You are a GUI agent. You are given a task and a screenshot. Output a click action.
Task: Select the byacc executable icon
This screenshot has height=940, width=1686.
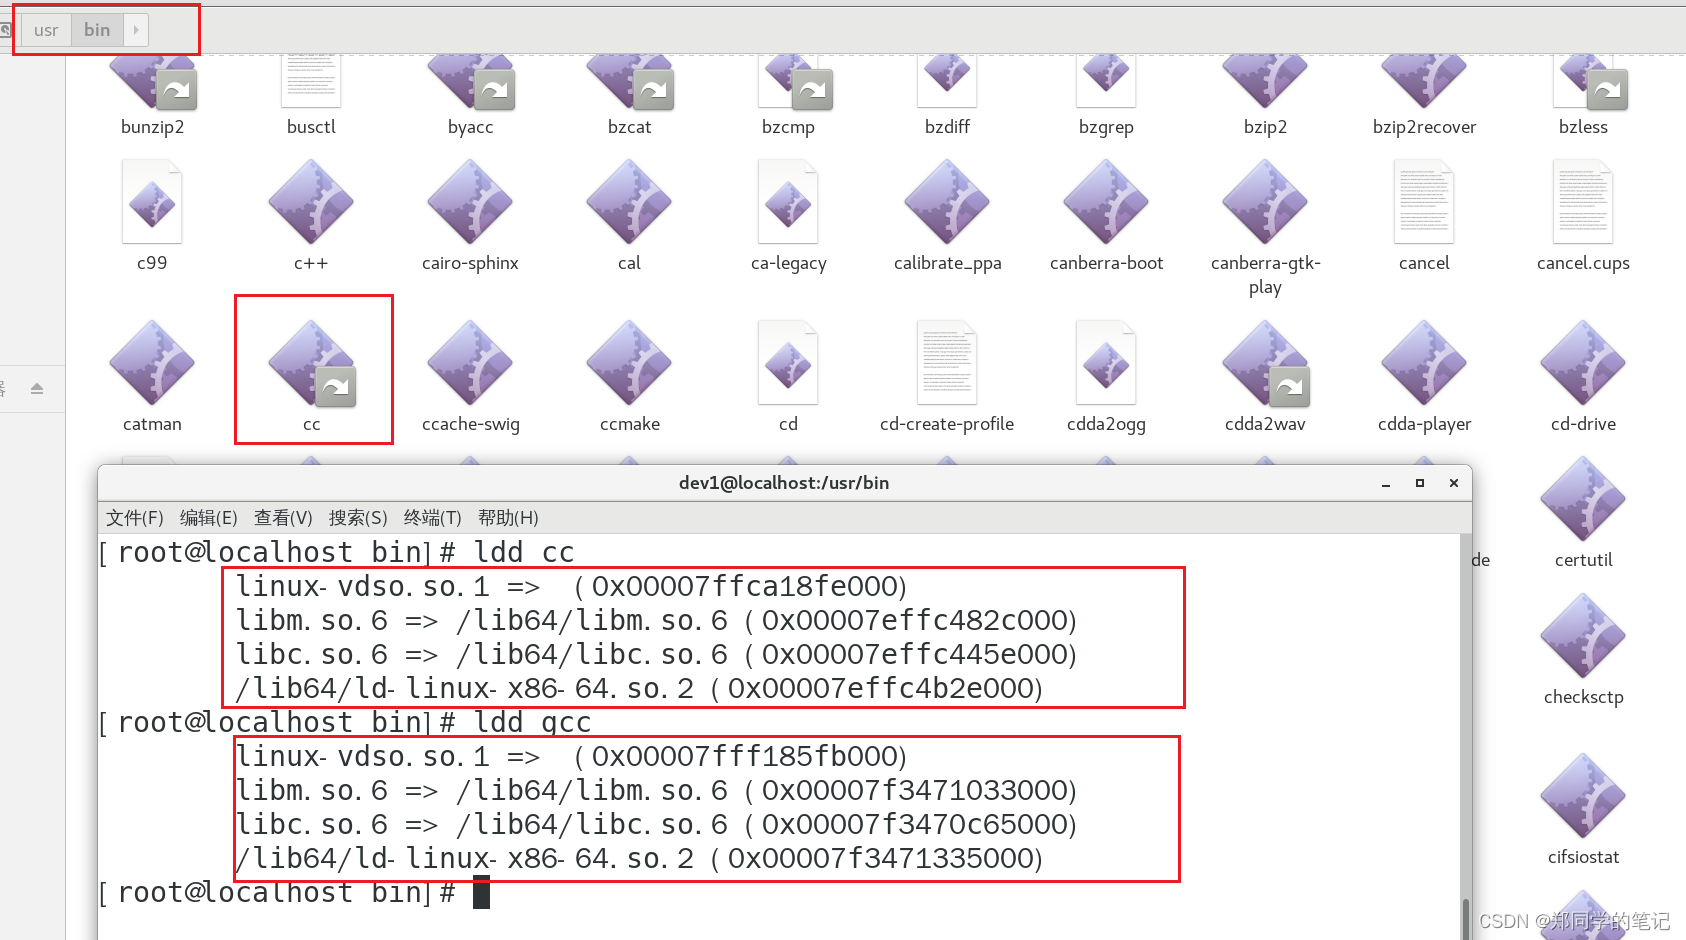(470, 82)
